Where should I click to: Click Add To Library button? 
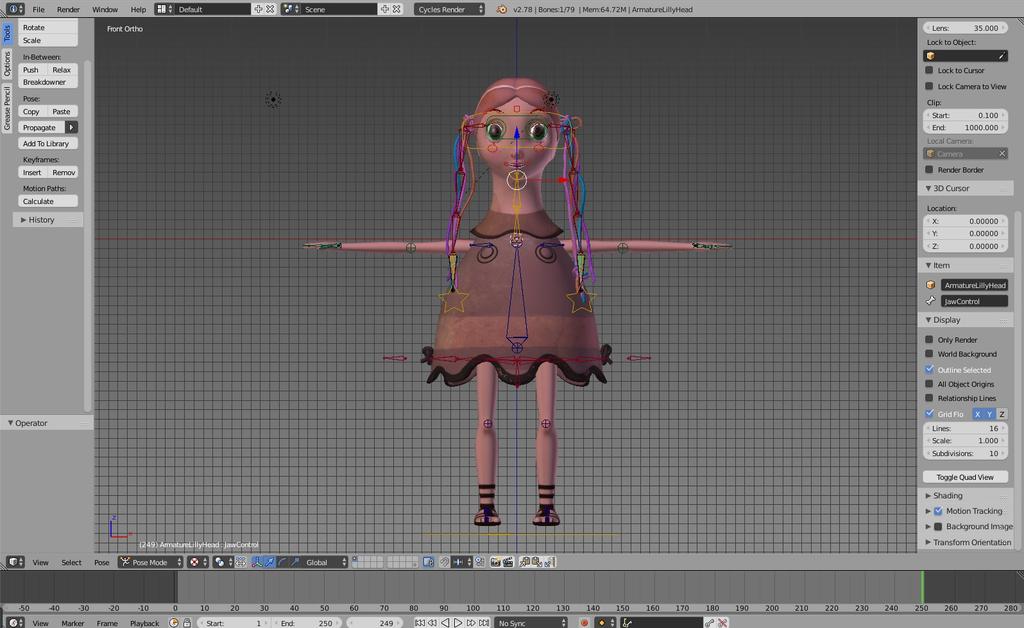coord(48,144)
